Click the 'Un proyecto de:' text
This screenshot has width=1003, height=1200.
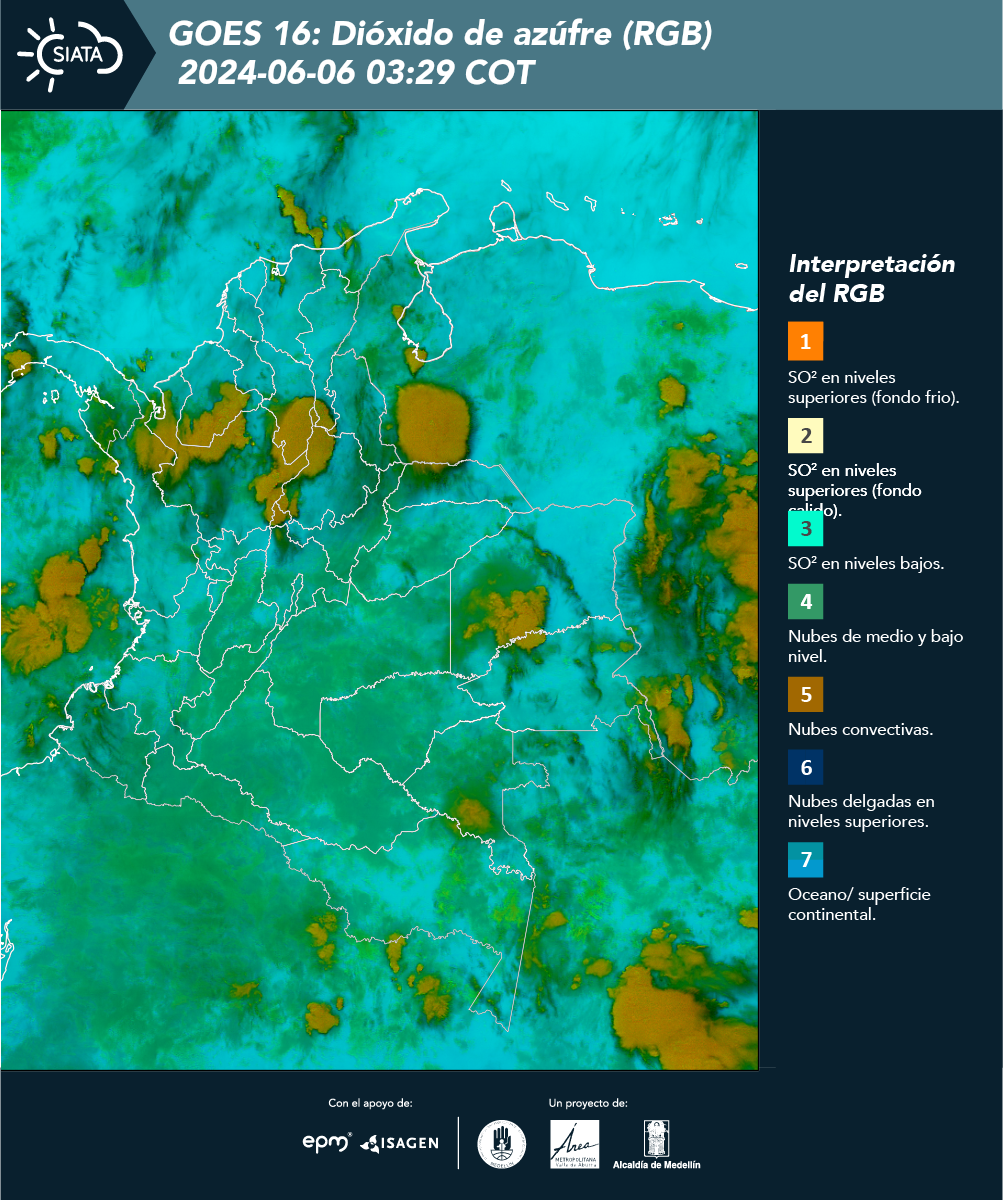point(588,1103)
